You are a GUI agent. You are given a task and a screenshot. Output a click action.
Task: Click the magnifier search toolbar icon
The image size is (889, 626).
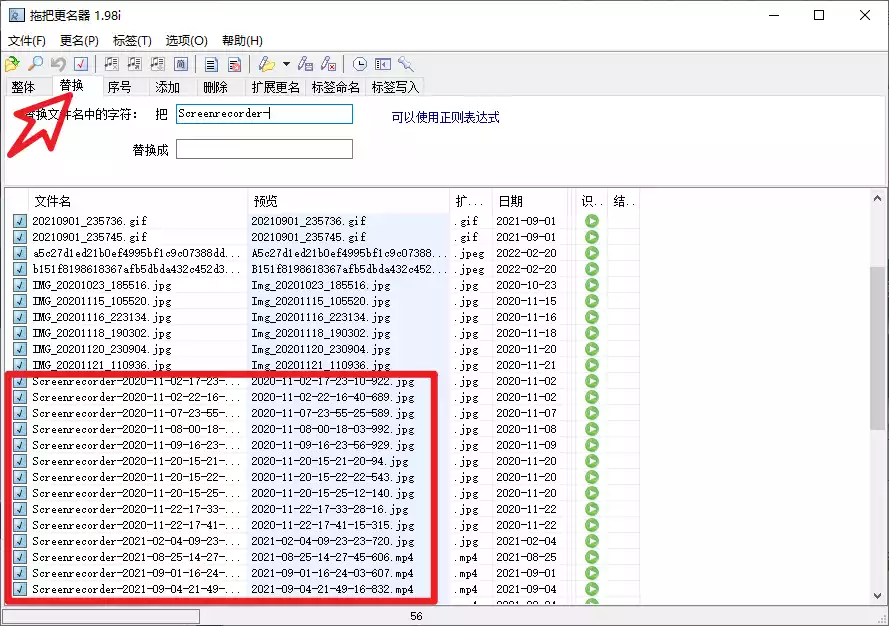pyautogui.click(x=35, y=64)
